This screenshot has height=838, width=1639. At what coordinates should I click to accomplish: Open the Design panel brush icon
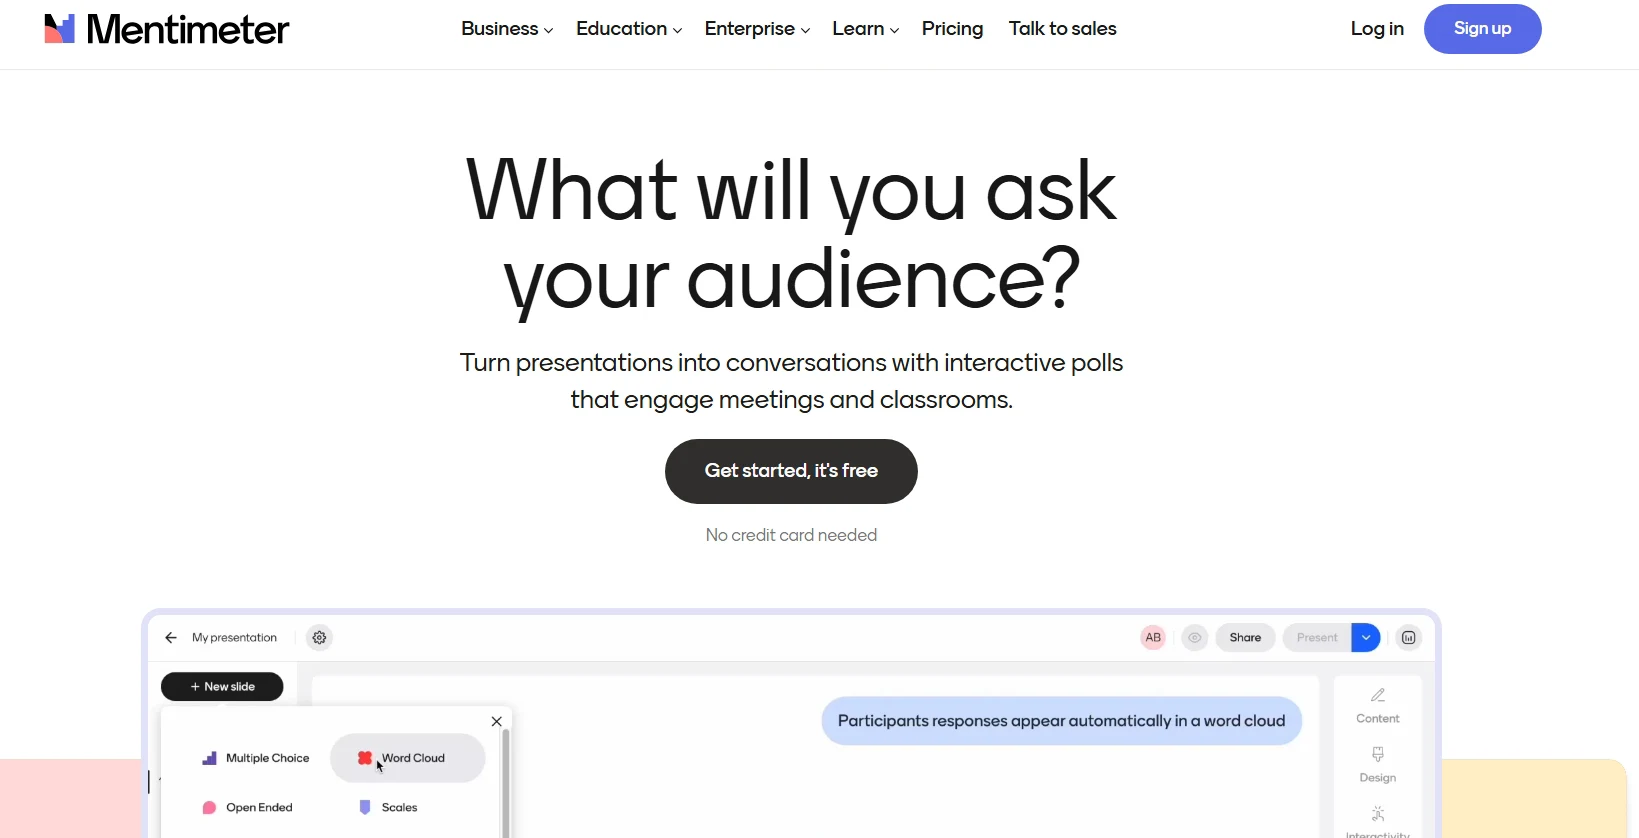pyautogui.click(x=1377, y=755)
